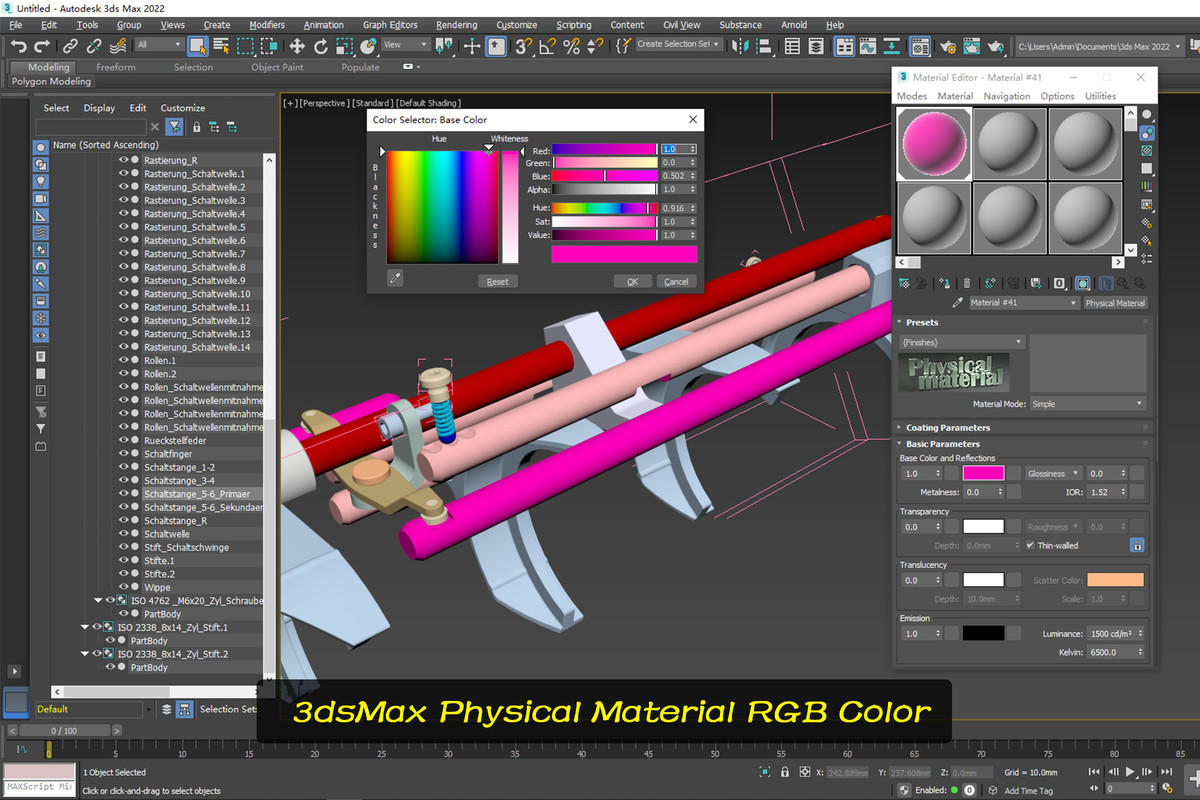Click the Redo arrow icon
The width and height of the screenshot is (1200, 800).
[43, 45]
